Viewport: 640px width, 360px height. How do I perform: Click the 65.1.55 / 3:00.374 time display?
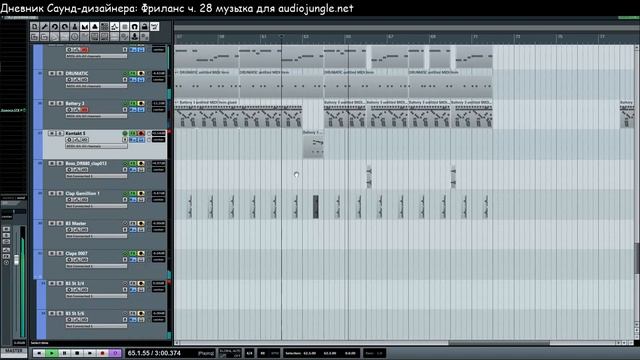coord(154,353)
